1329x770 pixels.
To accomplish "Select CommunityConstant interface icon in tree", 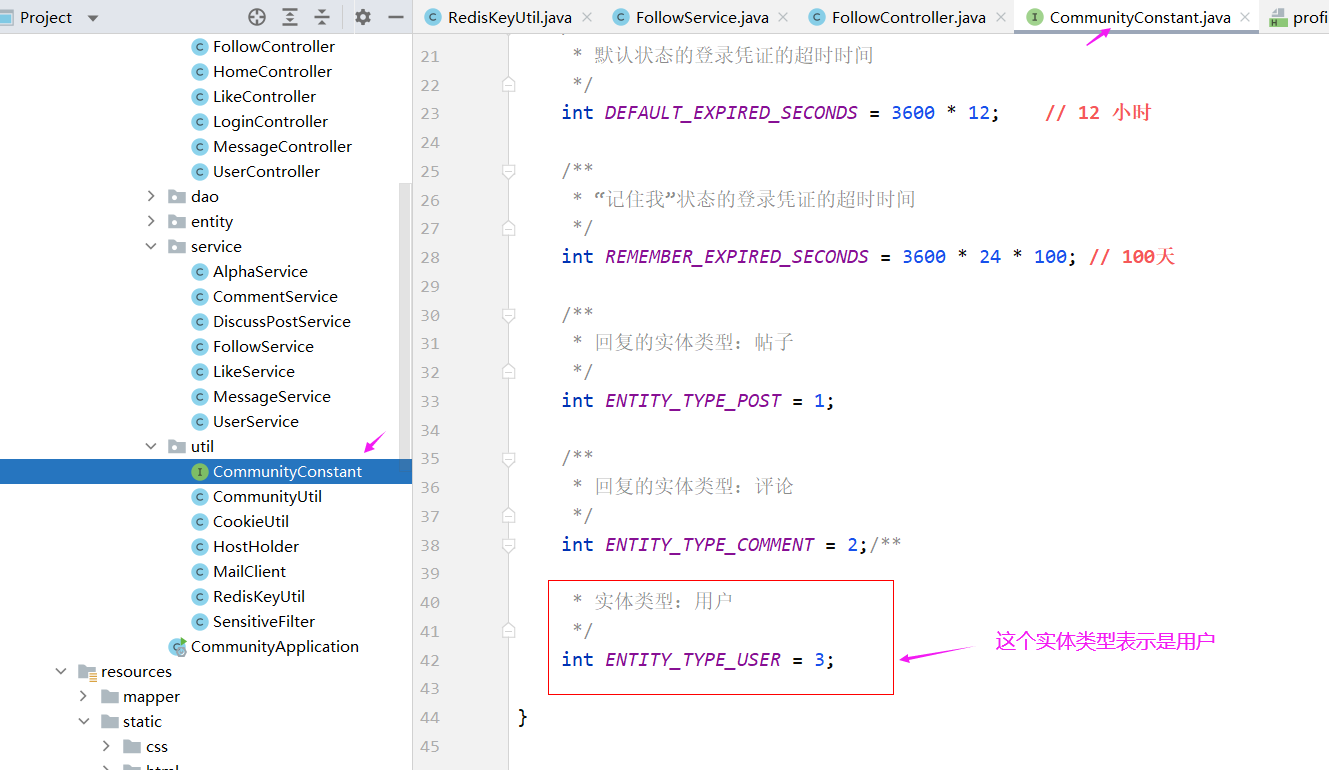I will [x=199, y=471].
